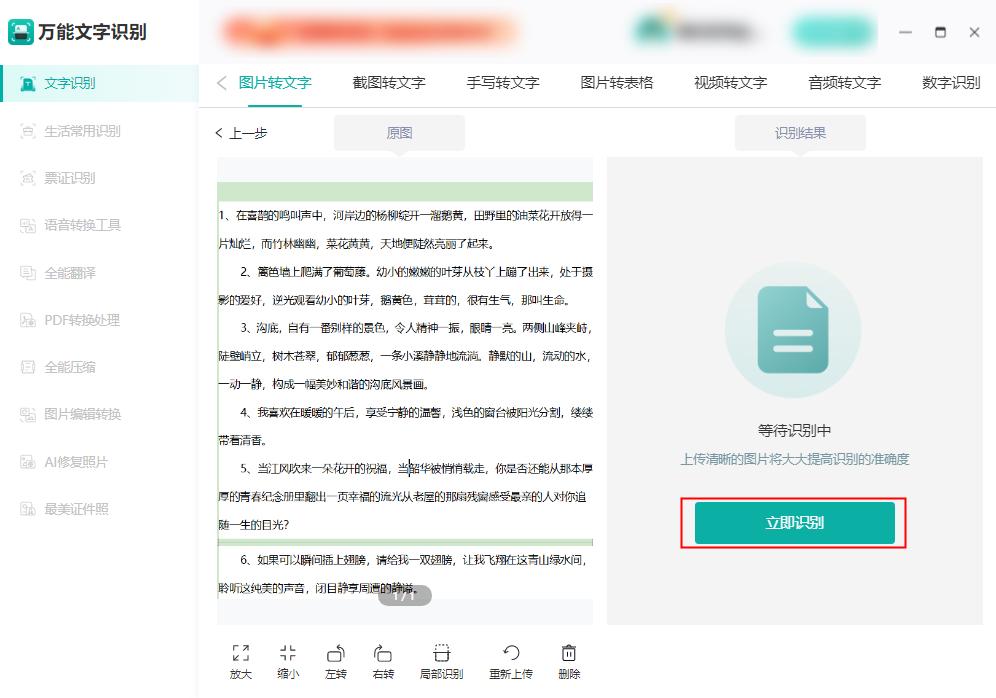Select the 放大 (zoom in) tool

[240, 660]
